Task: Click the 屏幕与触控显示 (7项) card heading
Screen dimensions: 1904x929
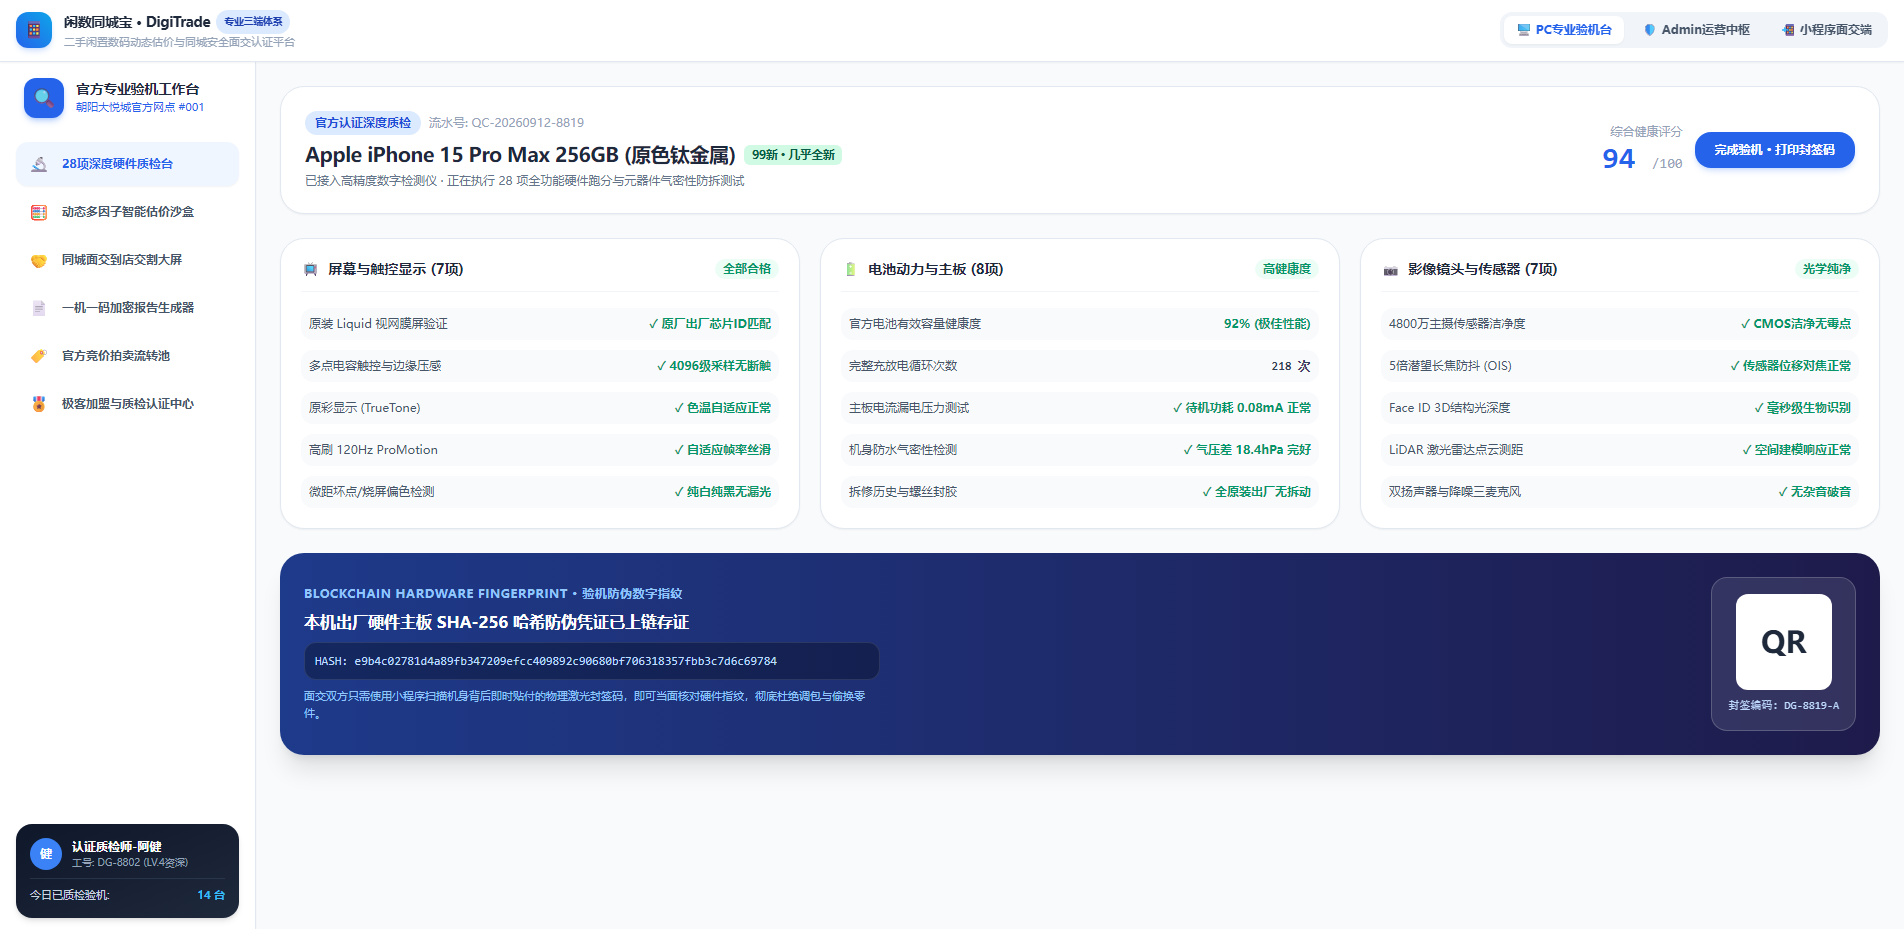Action: coord(396,270)
